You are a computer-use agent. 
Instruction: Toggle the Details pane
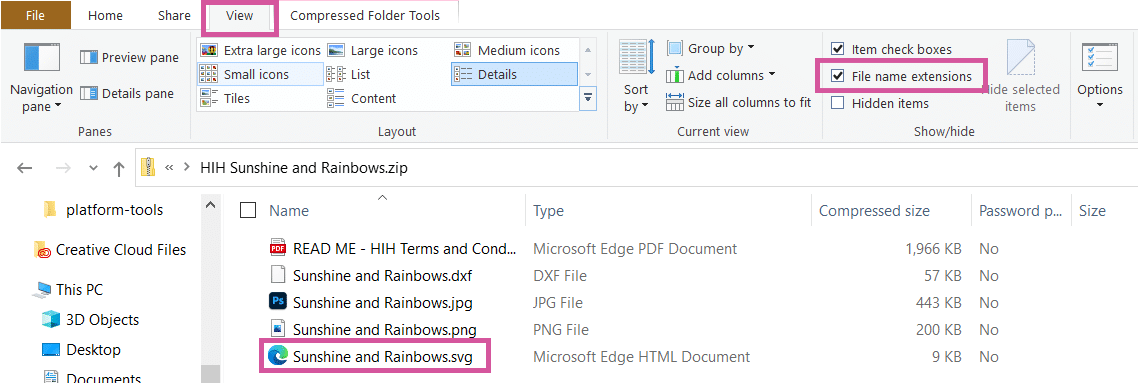click(x=127, y=93)
